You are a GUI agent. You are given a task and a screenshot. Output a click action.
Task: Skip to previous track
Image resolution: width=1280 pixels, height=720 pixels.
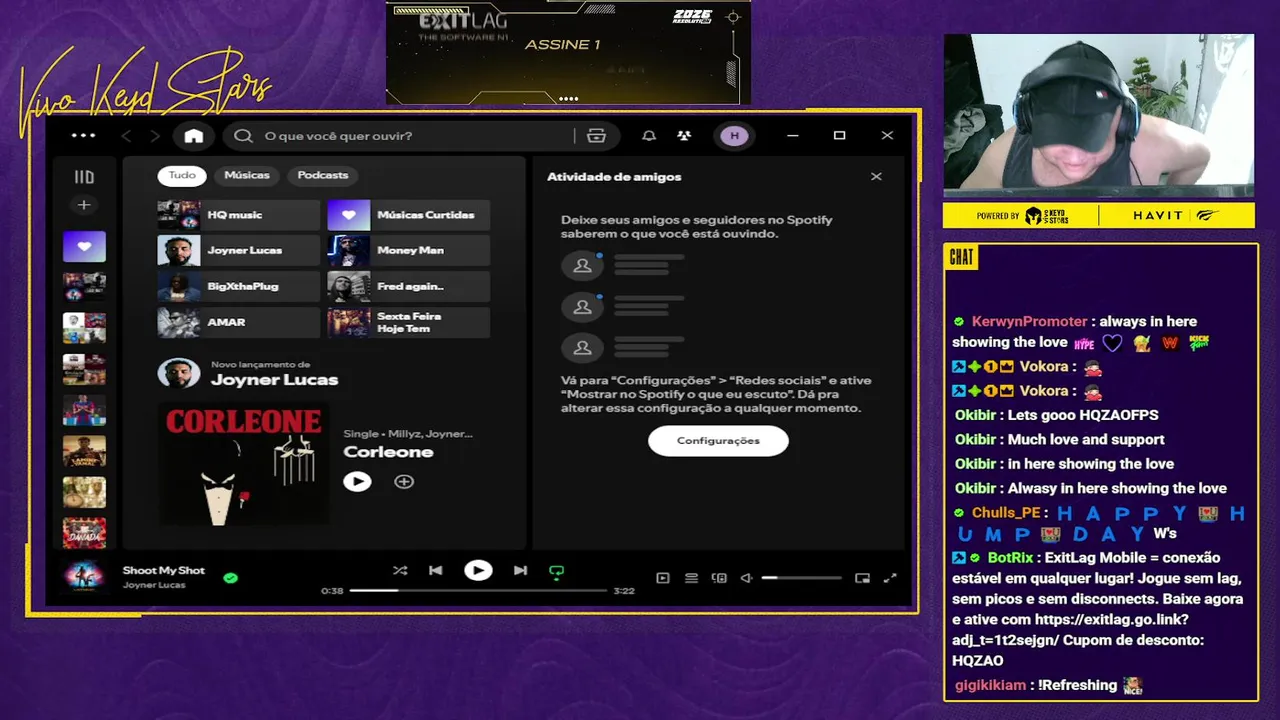click(x=435, y=571)
